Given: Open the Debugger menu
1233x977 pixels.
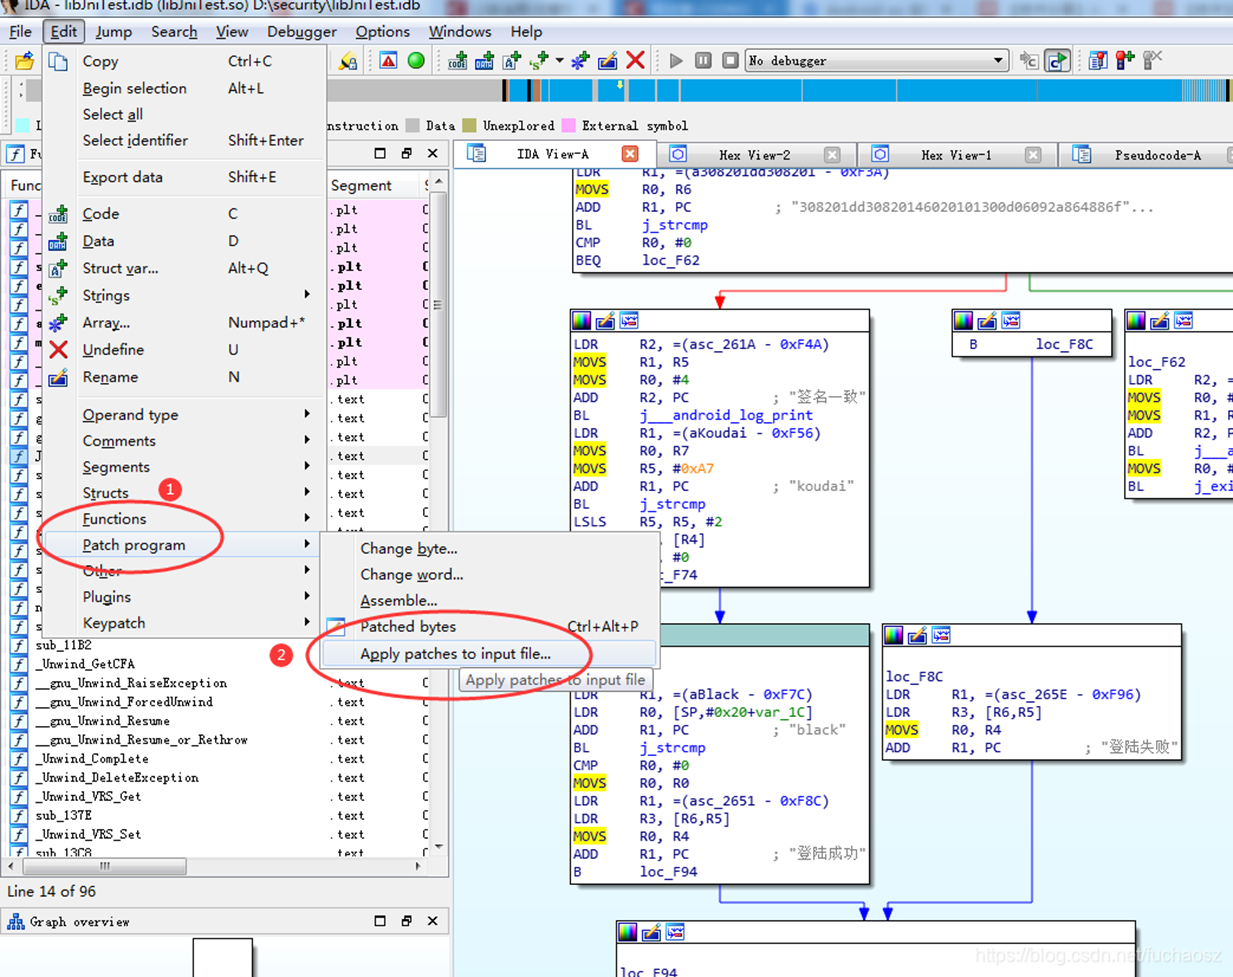Looking at the screenshot, I should click(x=301, y=32).
